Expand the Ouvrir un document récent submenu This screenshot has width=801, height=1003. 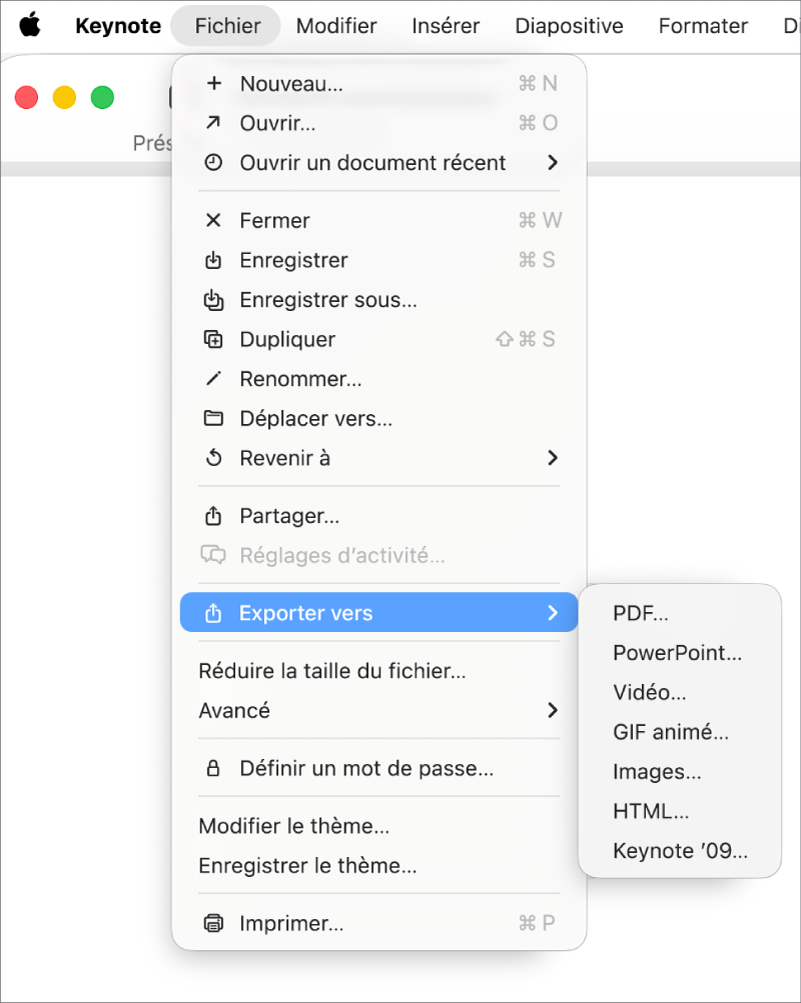[x=553, y=162]
